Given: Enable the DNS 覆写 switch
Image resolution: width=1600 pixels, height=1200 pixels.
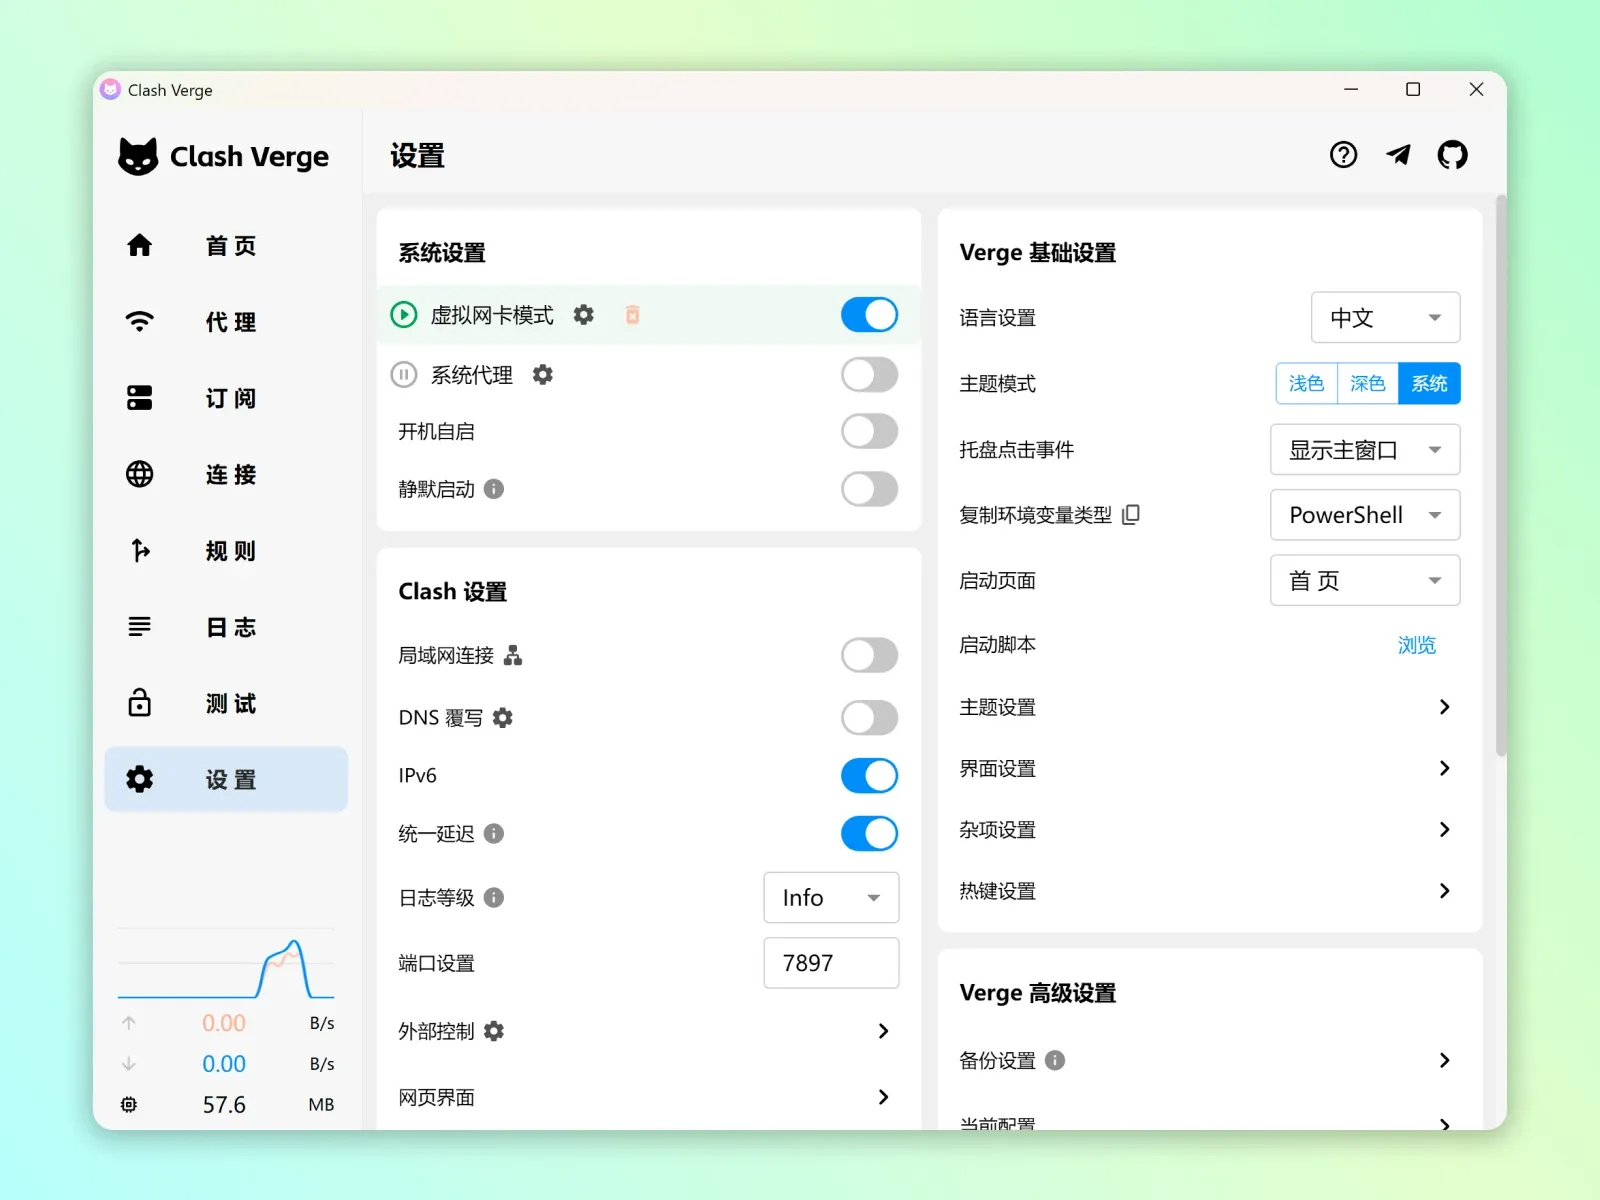Looking at the screenshot, I should coord(869,718).
